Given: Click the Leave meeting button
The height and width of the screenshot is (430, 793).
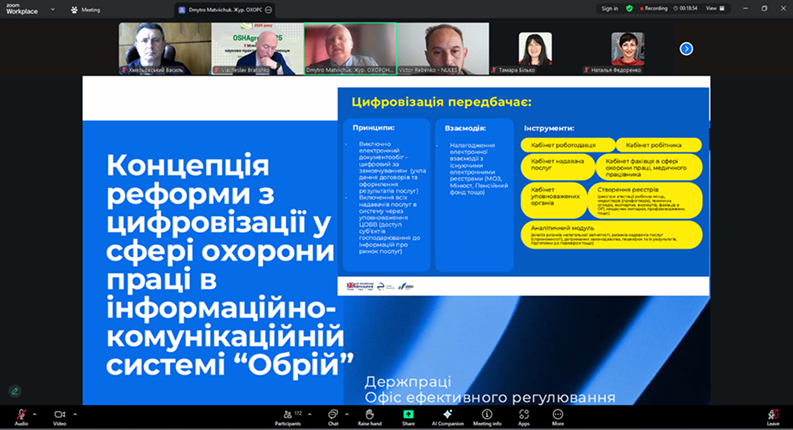Looking at the screenshot, I should point(773,417).
